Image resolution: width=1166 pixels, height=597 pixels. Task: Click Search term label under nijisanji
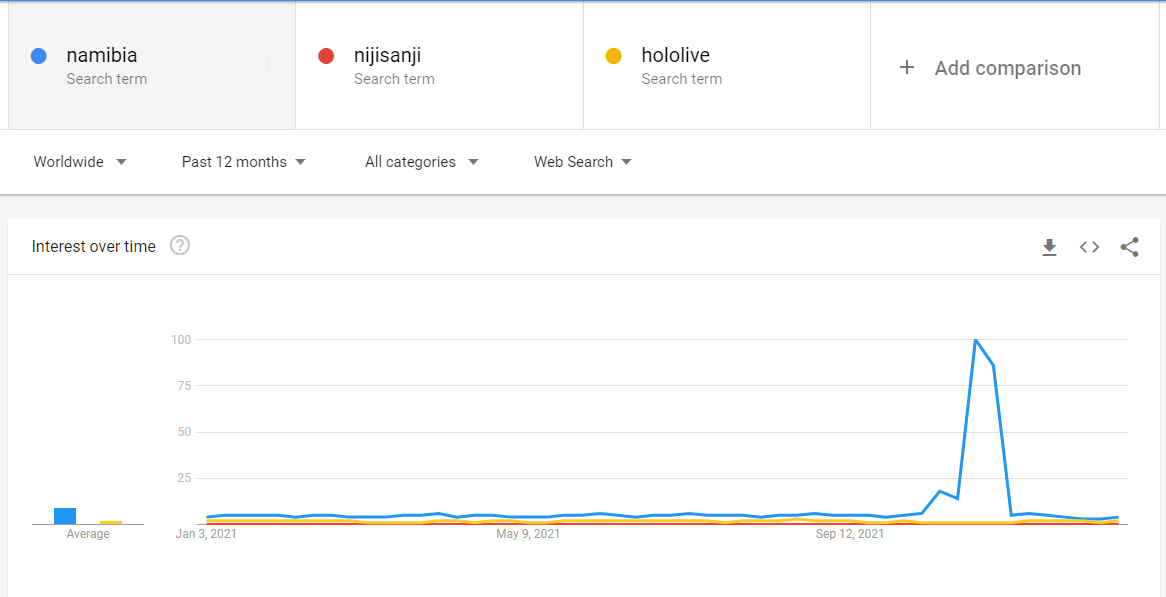394,79
